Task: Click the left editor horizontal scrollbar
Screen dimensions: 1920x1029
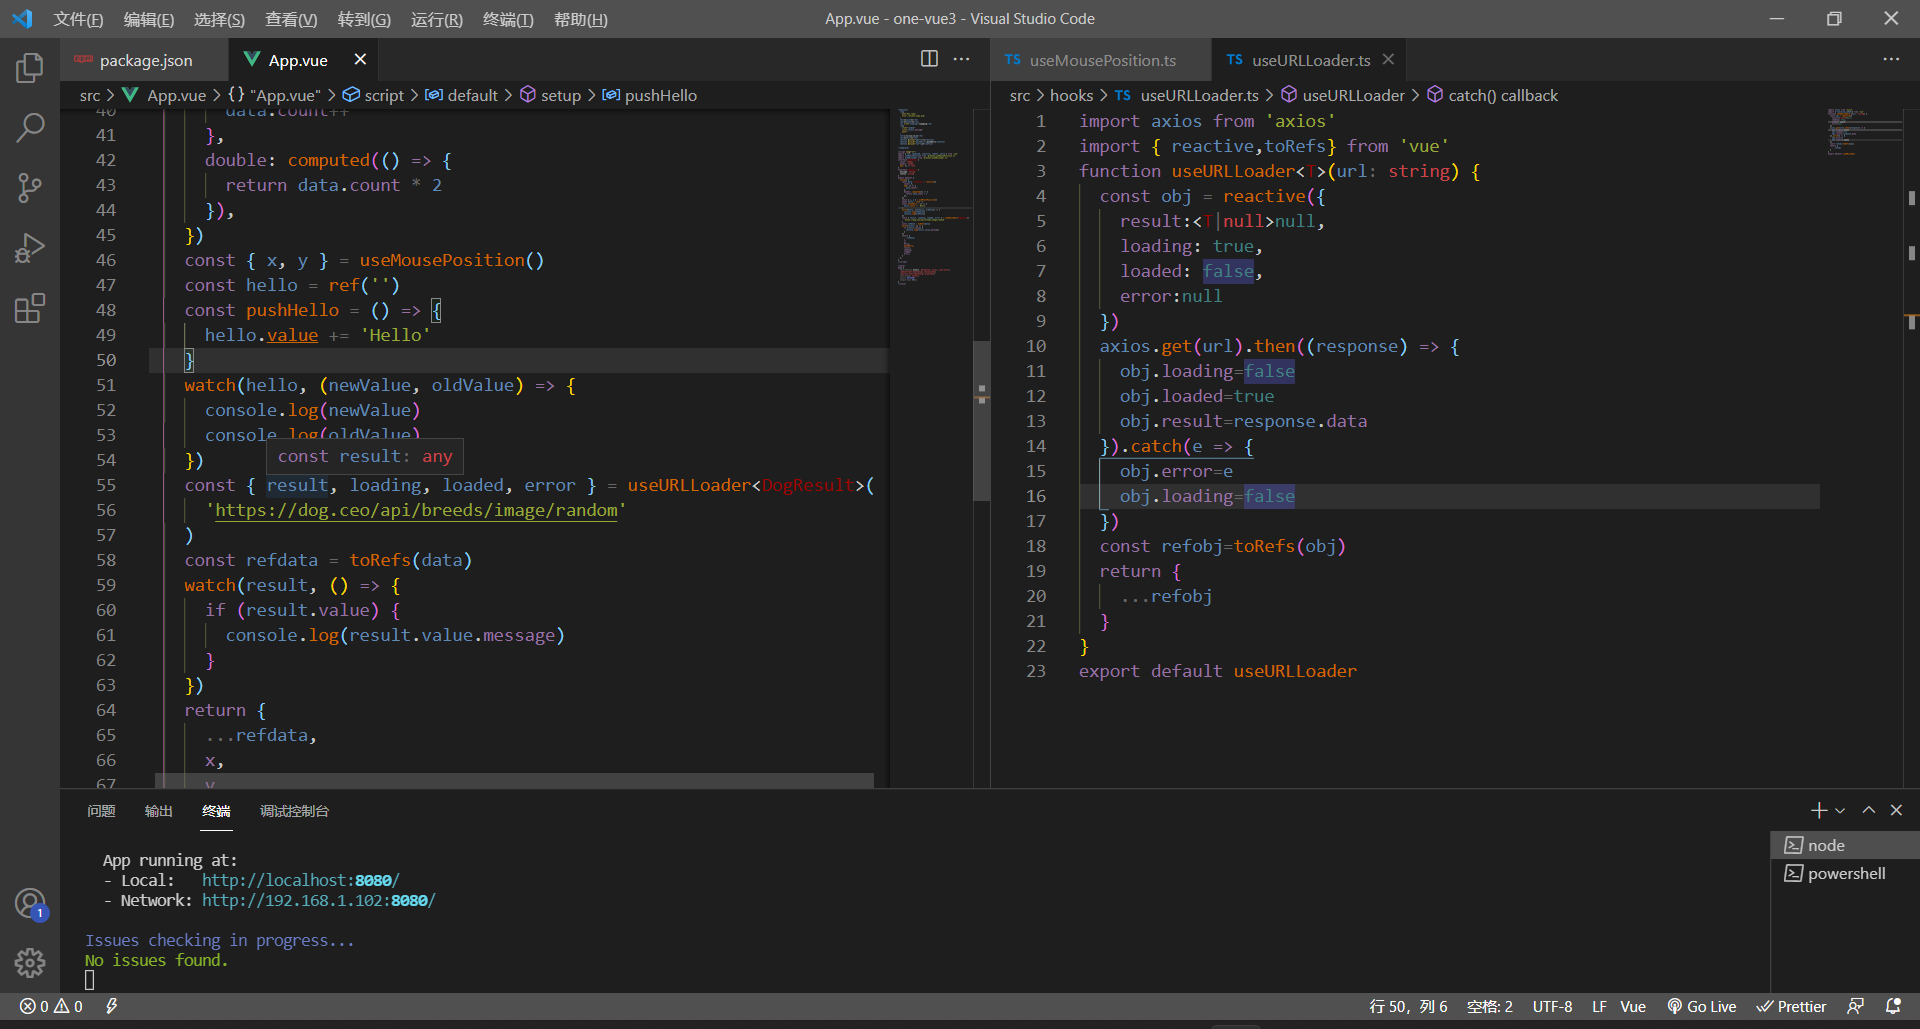Action: tap(515, 780)
